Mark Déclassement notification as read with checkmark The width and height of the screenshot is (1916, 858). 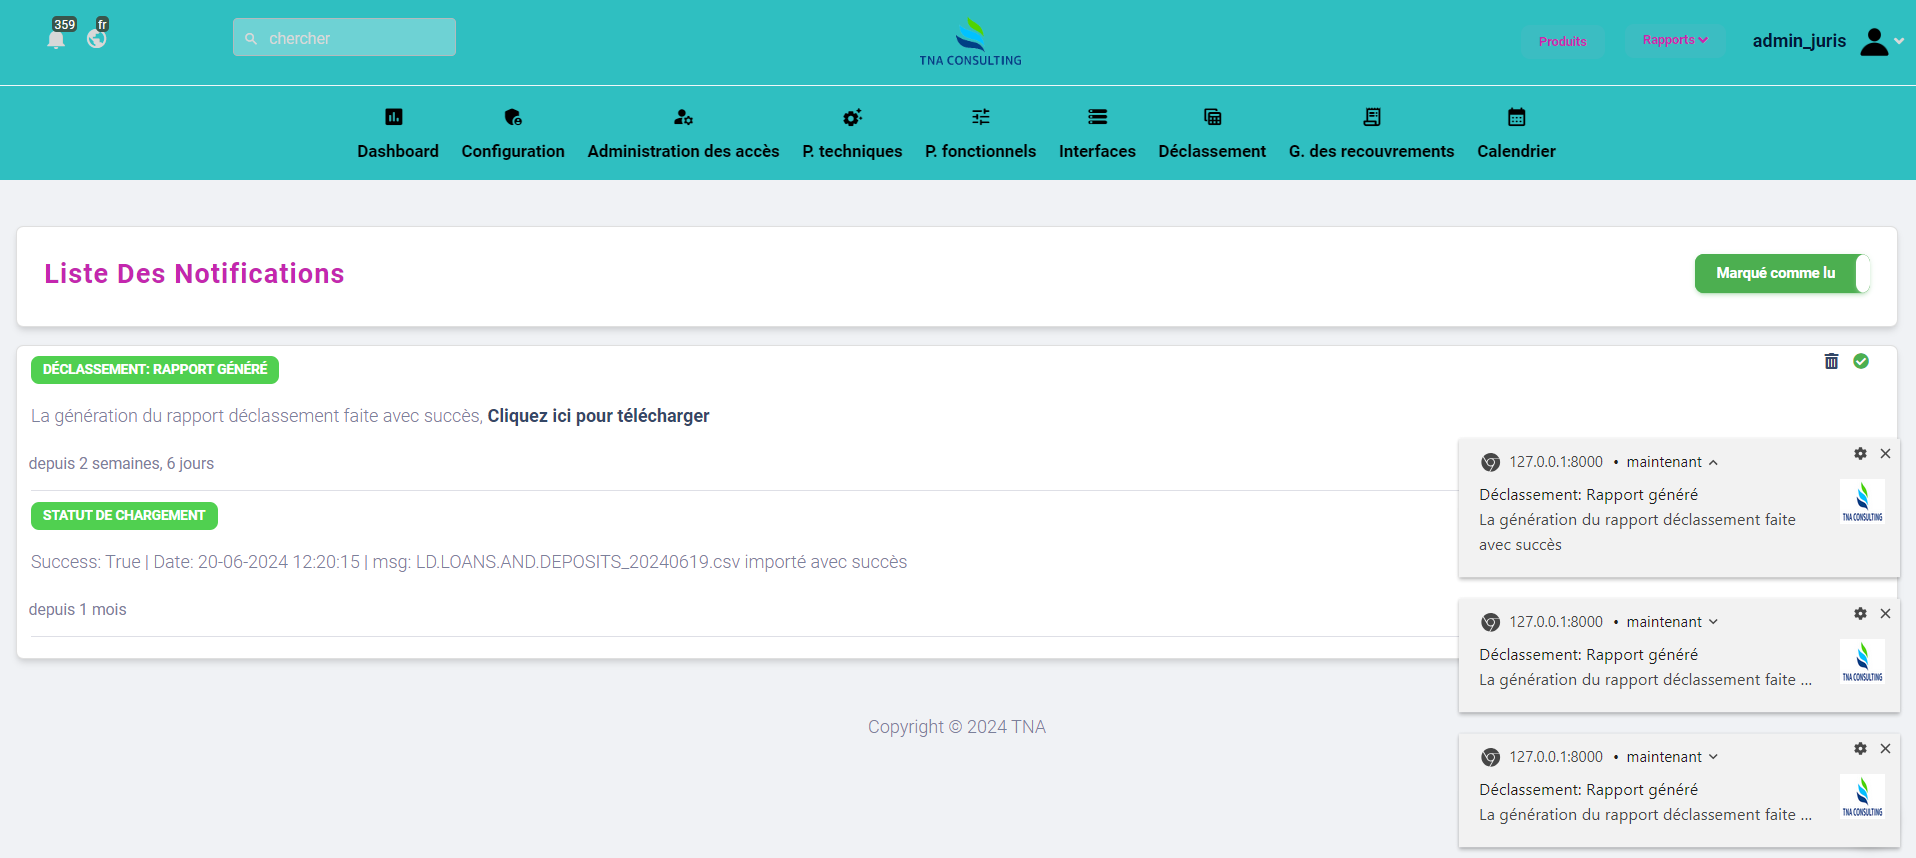pos(1861,362)
